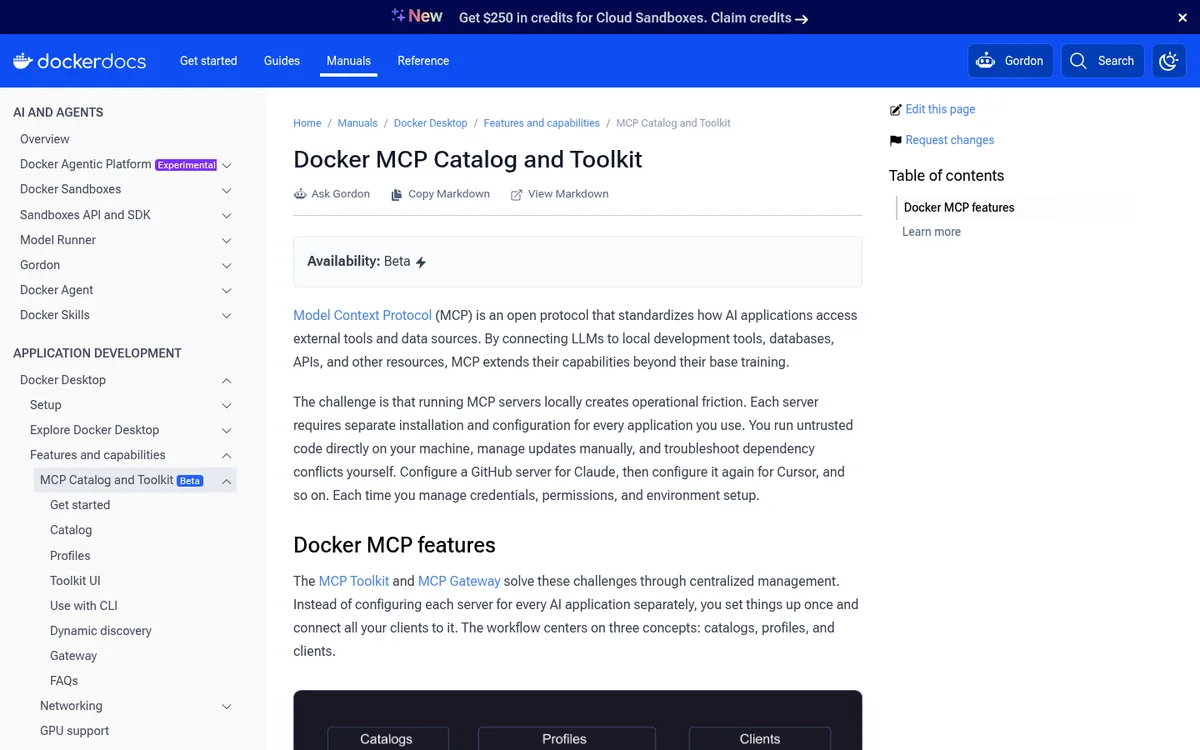This screenshot has height=750, width=1200.
Task: Open Model Context Protocol link
Action: tap(362, 315)
